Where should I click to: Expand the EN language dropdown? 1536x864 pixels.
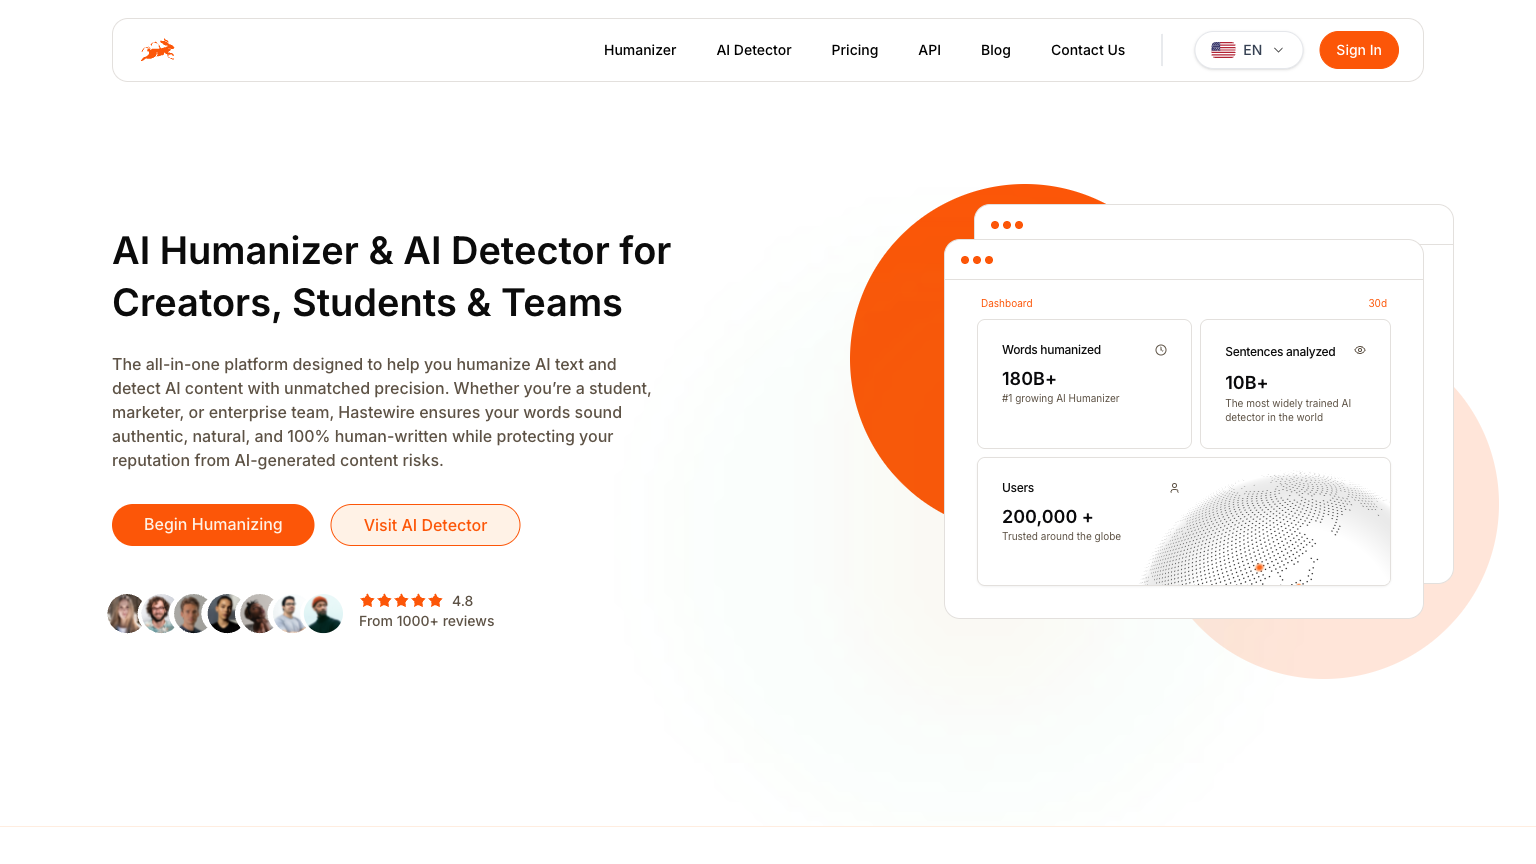(x=1248, y=50)
